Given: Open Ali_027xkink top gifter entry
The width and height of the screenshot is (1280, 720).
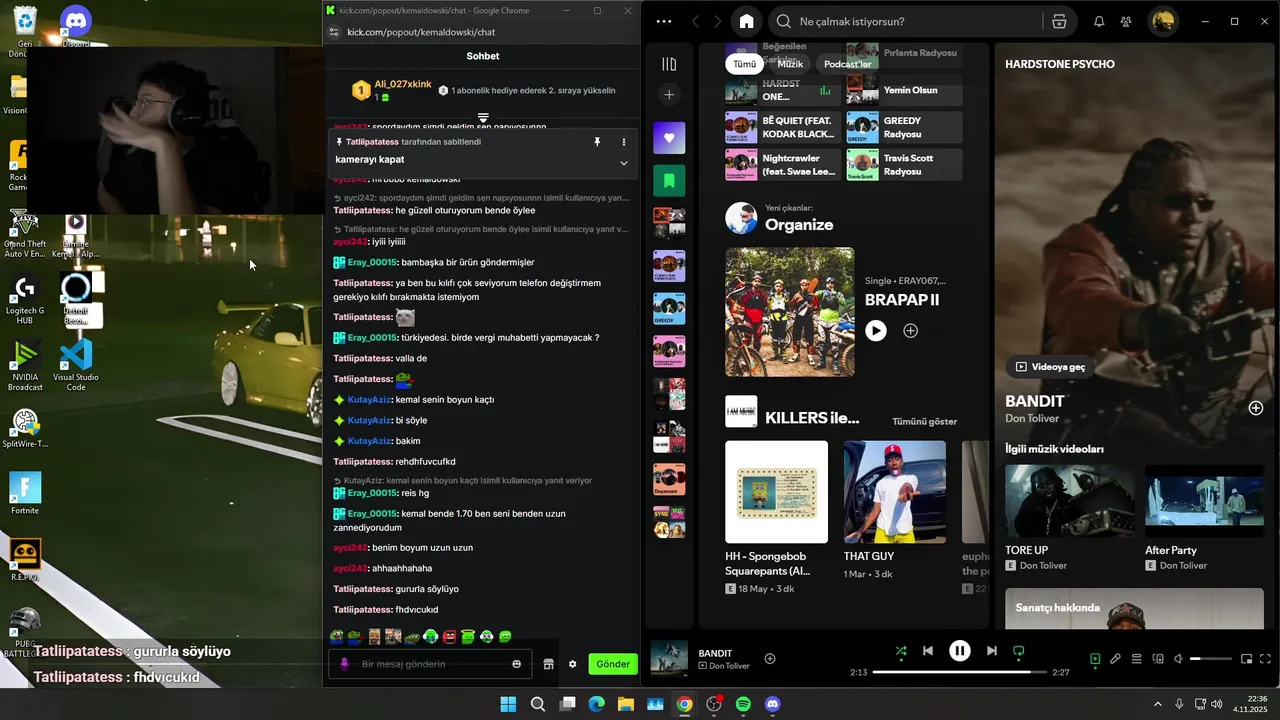Looking at the screenshot, I should point(392,90).
